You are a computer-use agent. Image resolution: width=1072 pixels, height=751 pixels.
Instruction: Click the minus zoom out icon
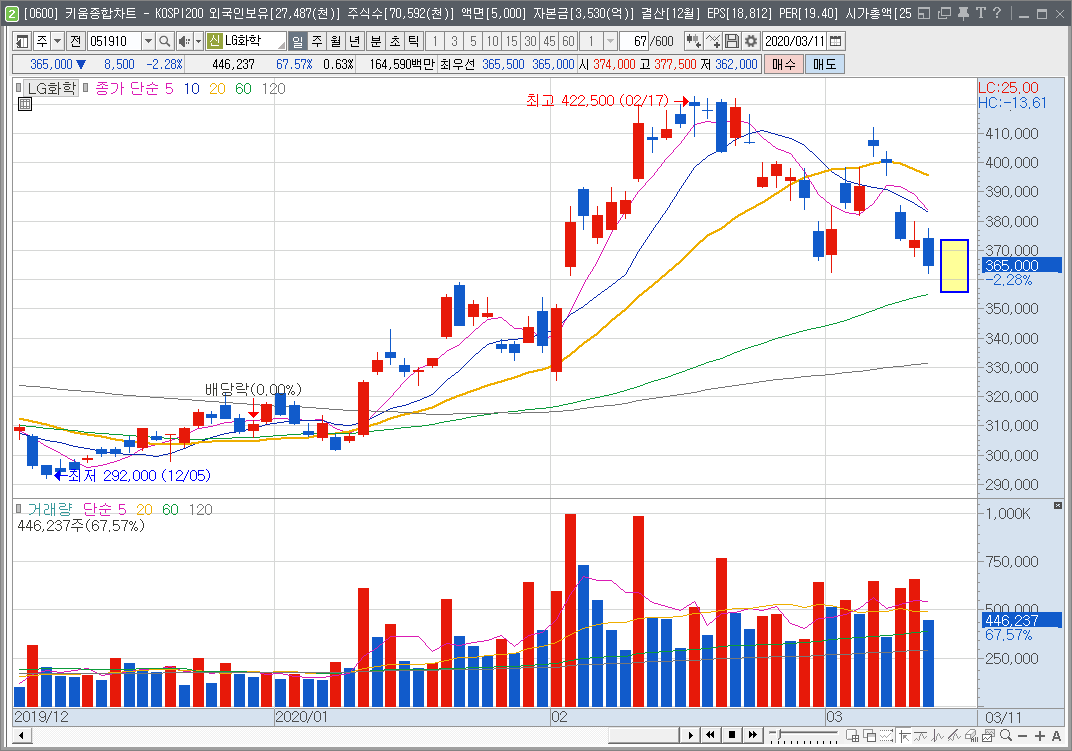coord(1023,736)
